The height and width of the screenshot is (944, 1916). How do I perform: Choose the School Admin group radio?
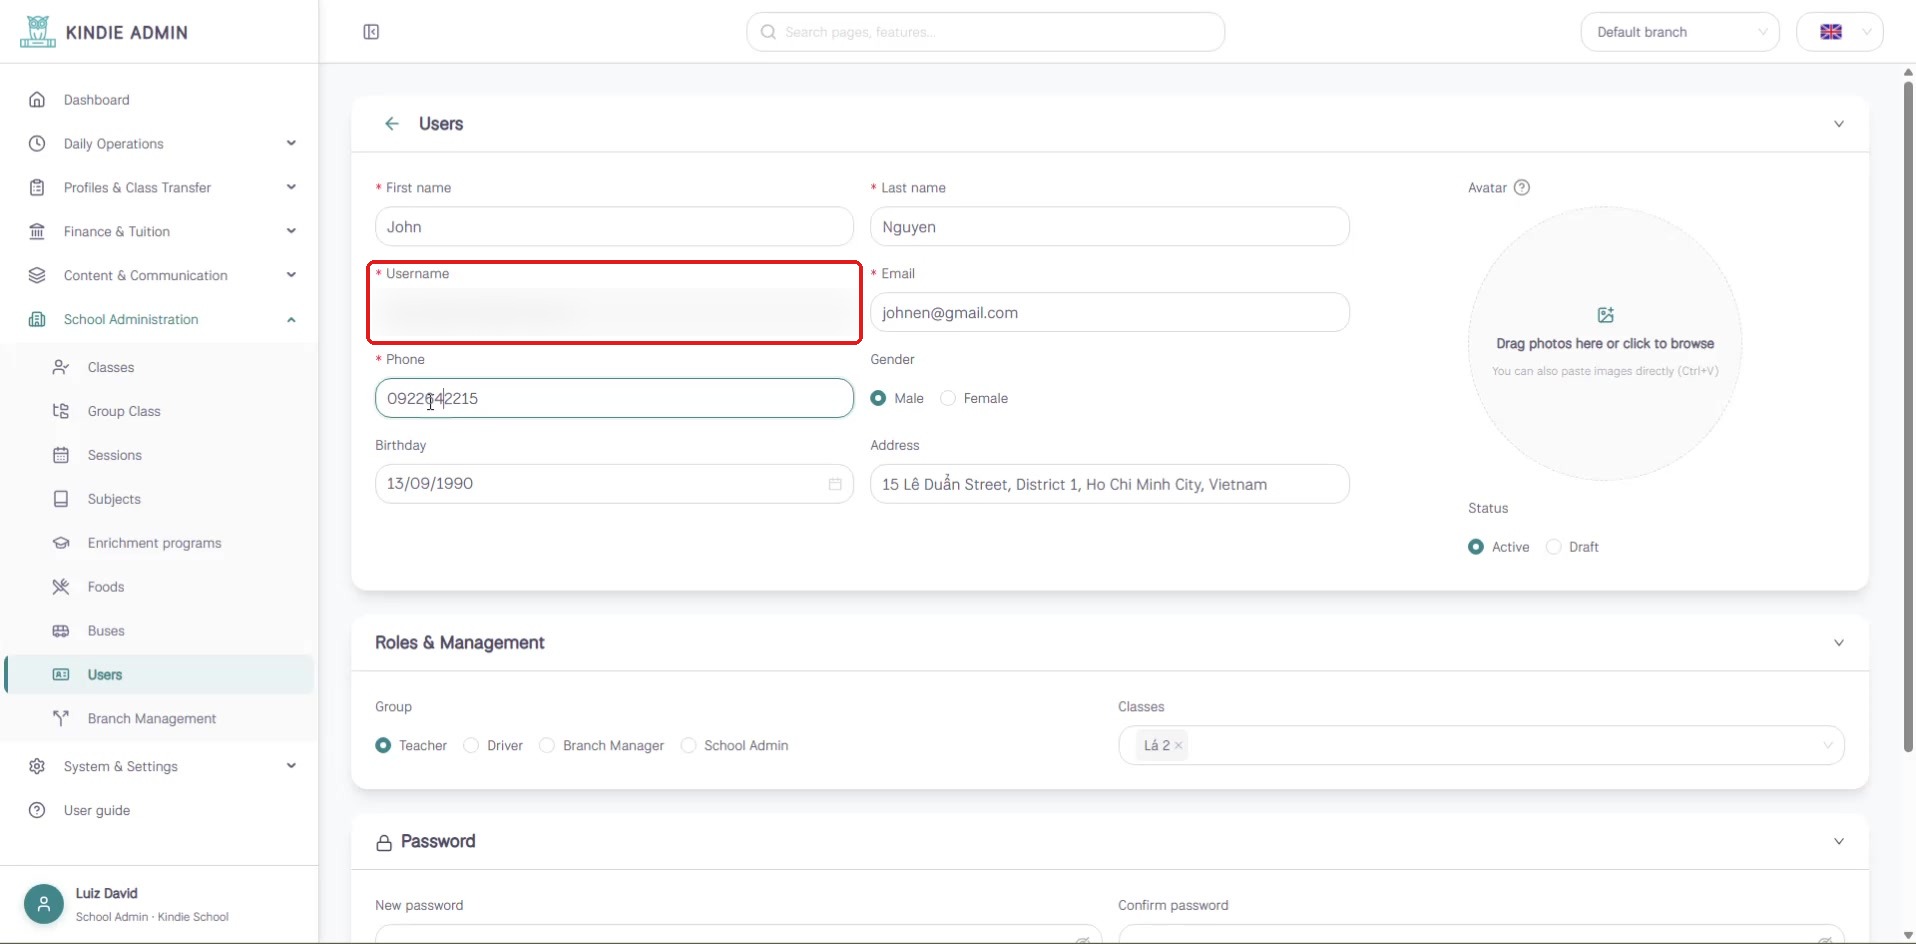(688, 745)
